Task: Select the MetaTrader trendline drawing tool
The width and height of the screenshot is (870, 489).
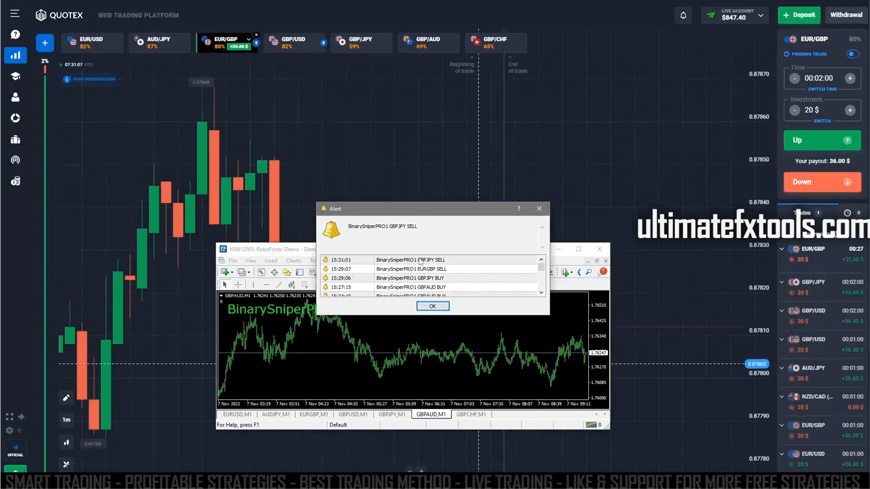Action: [x=279, y=284]
